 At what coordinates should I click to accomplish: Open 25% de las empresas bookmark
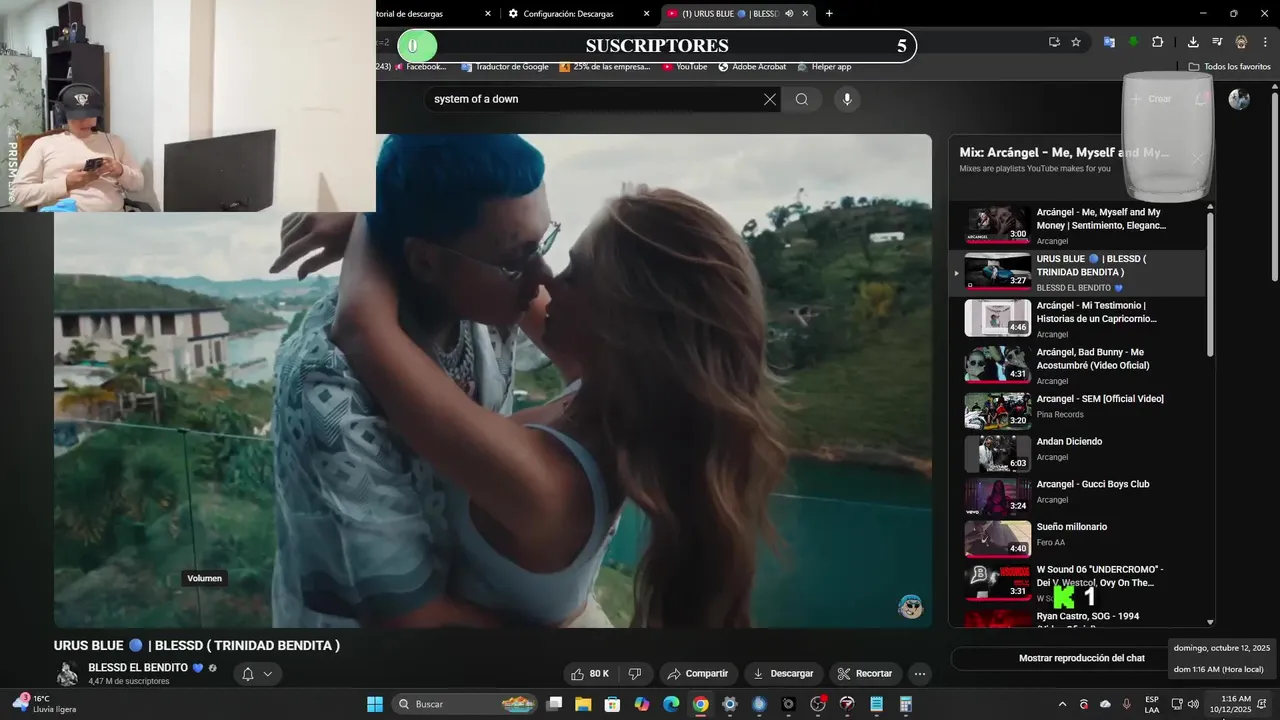click(x=605, y=67)
